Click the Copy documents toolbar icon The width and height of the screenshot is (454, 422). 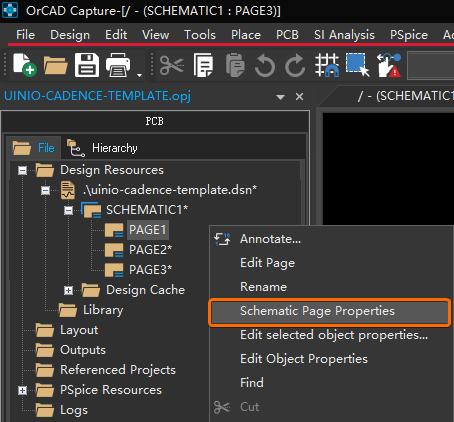tap(203, 65)
